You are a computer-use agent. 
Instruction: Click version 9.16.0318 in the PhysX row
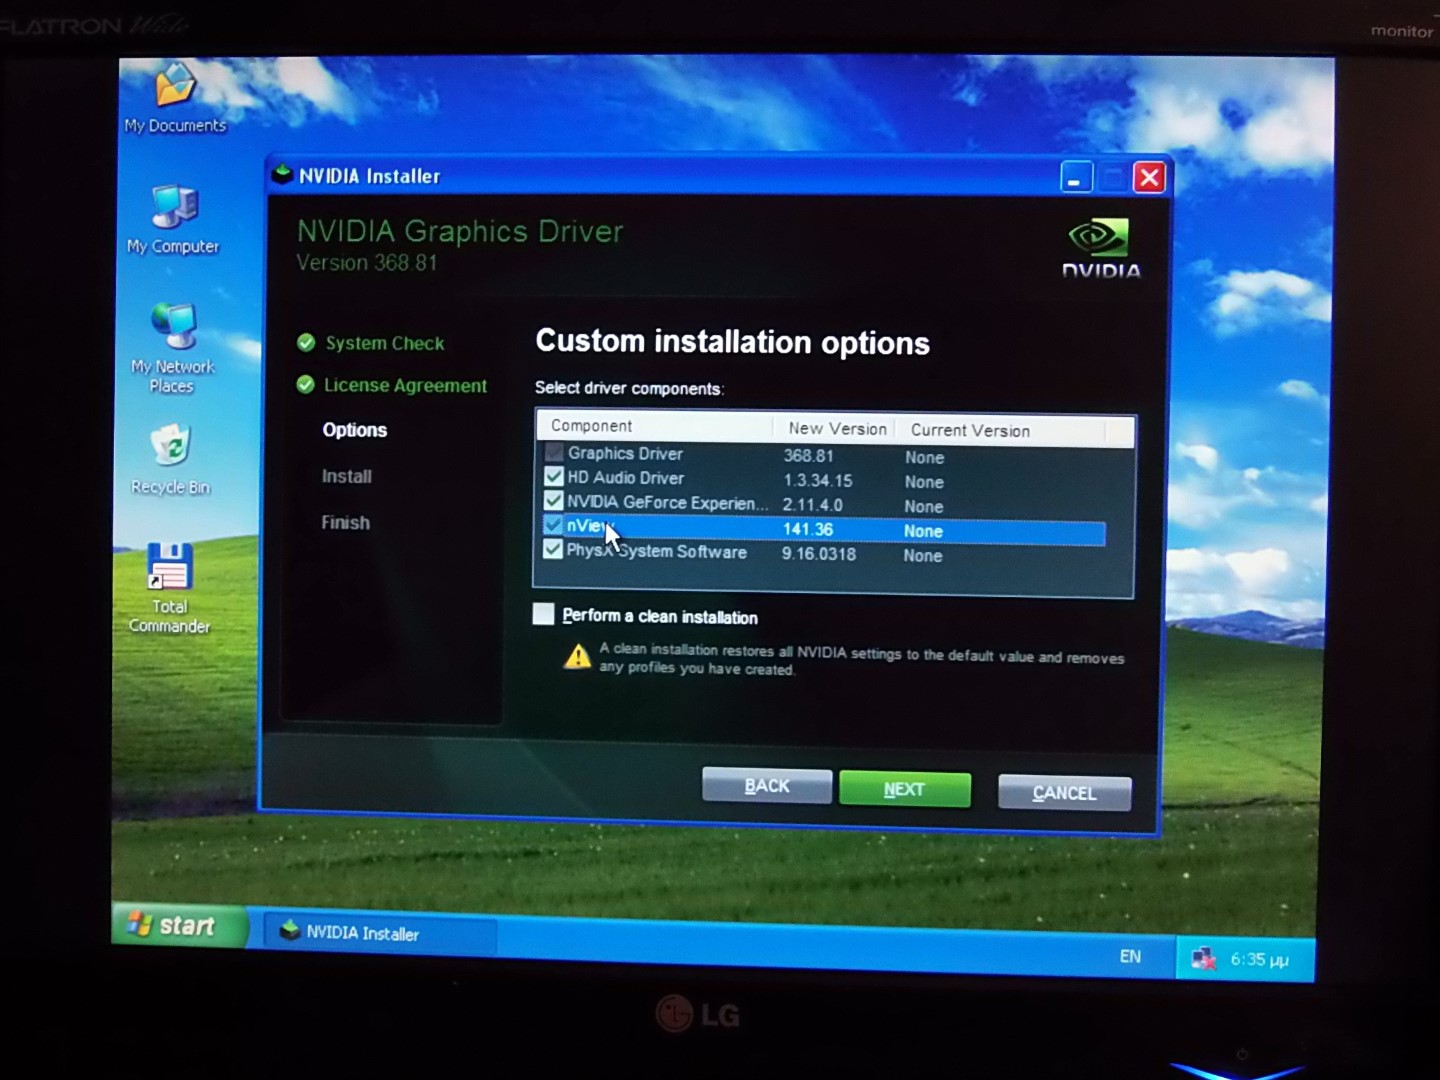point(819,554)
